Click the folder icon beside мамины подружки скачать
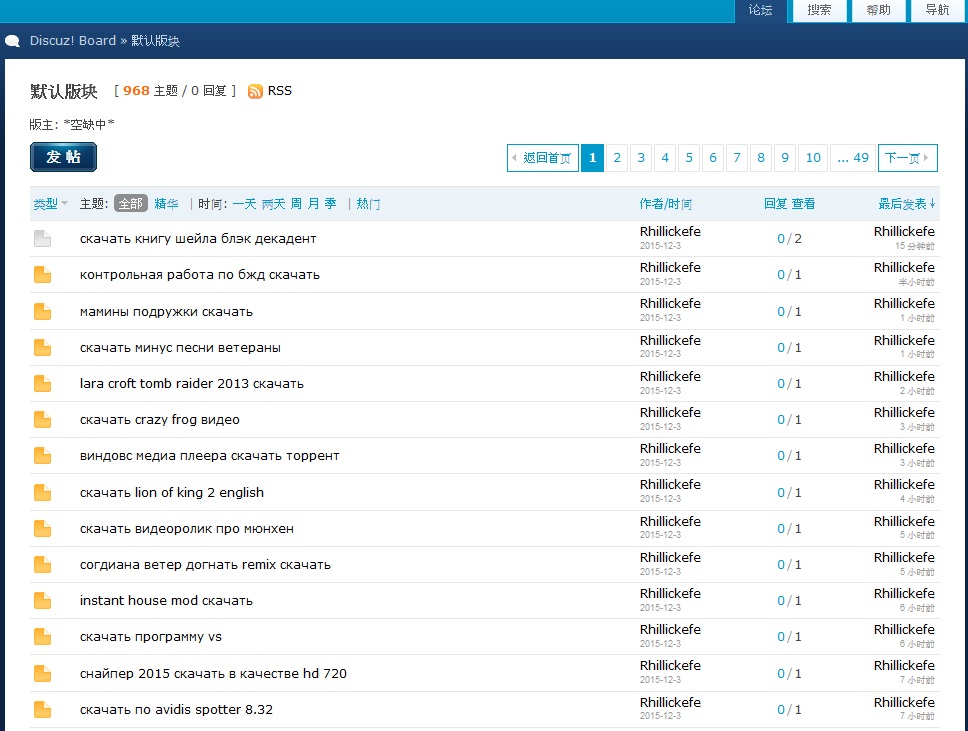 43,311
